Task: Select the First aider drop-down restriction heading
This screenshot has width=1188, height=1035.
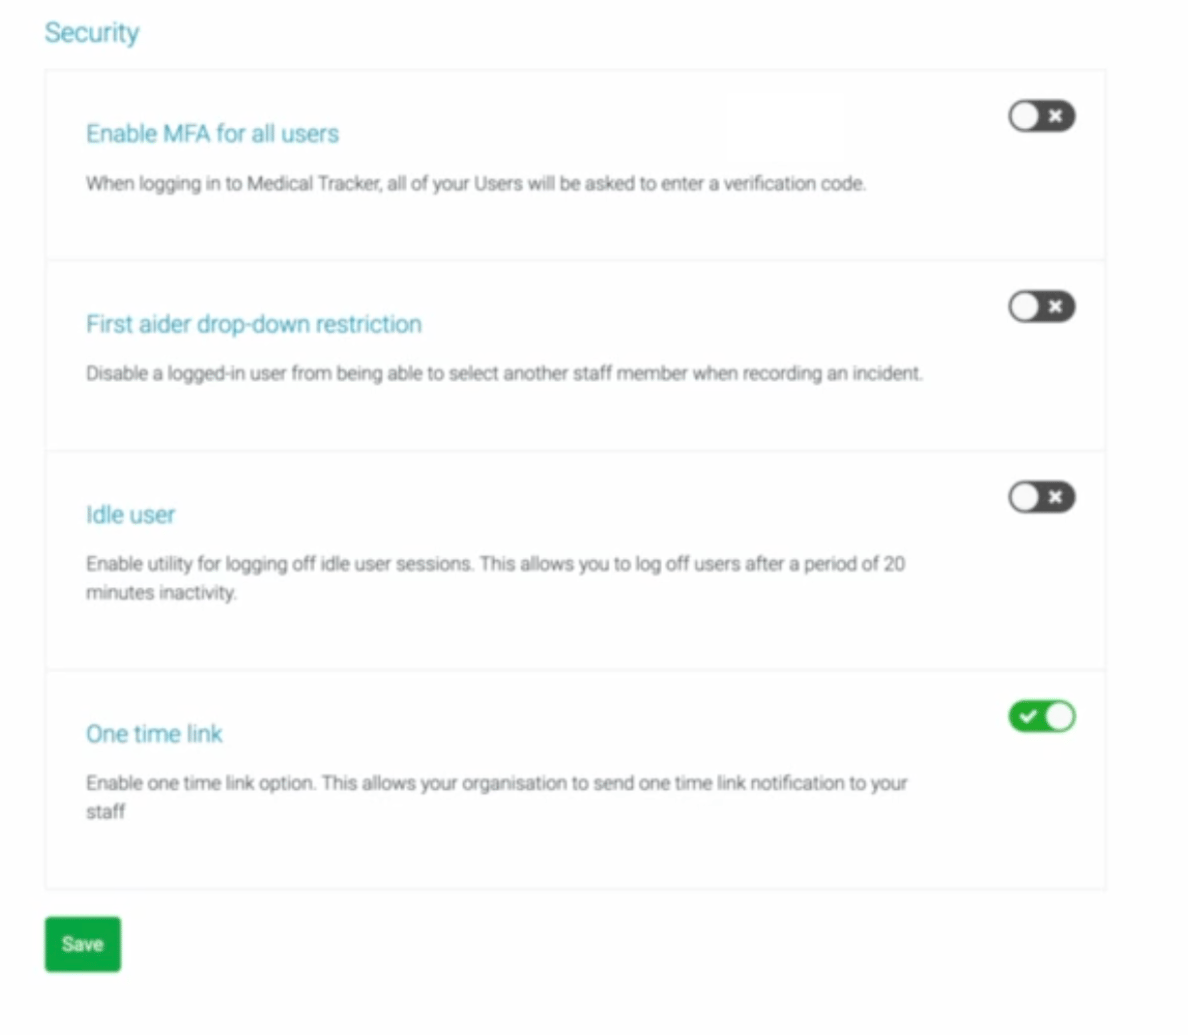Action: point(254,324)
